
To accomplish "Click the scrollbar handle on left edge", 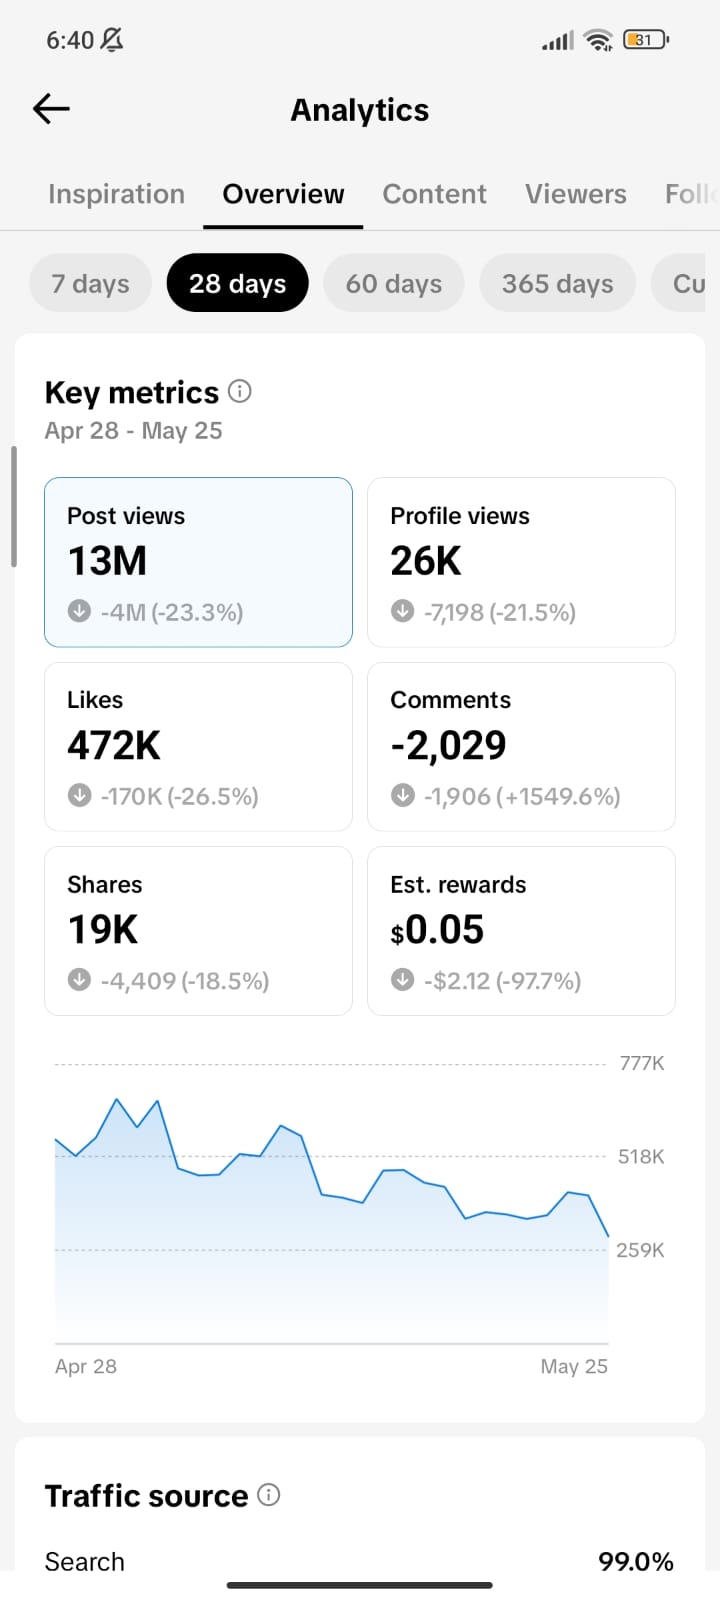I will pos(14,507).
